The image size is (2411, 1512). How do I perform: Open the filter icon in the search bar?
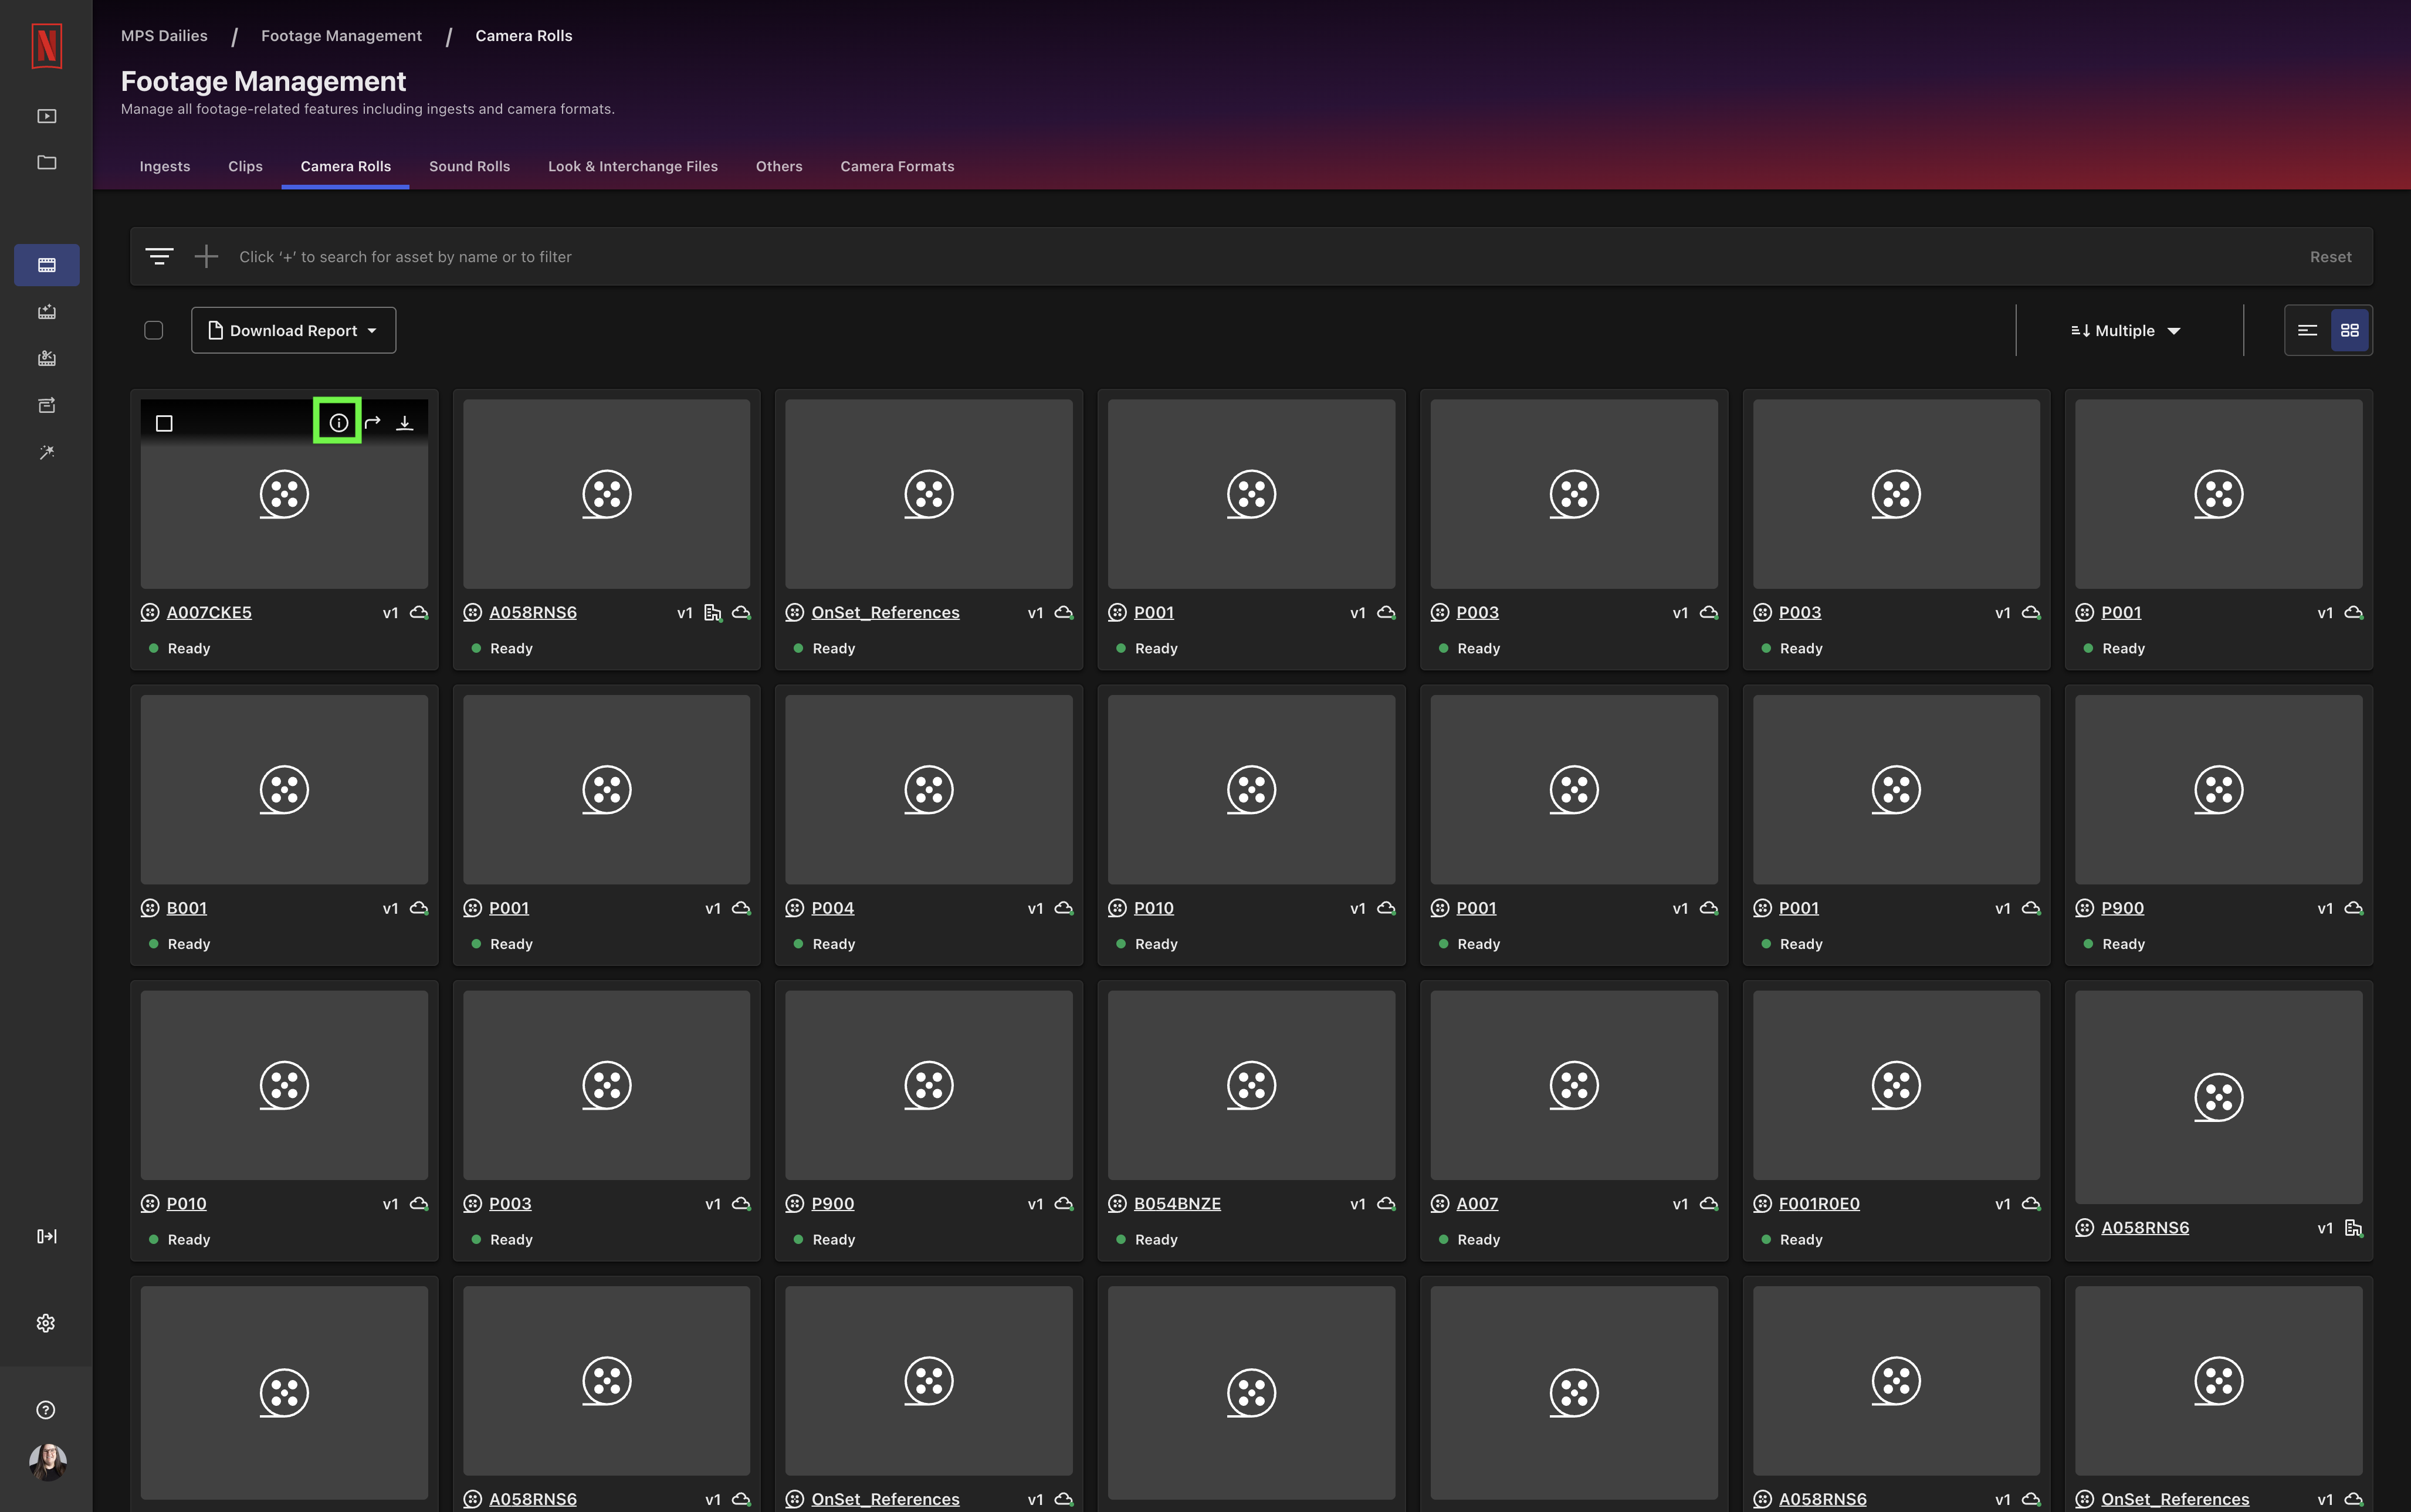coord(159,256)
